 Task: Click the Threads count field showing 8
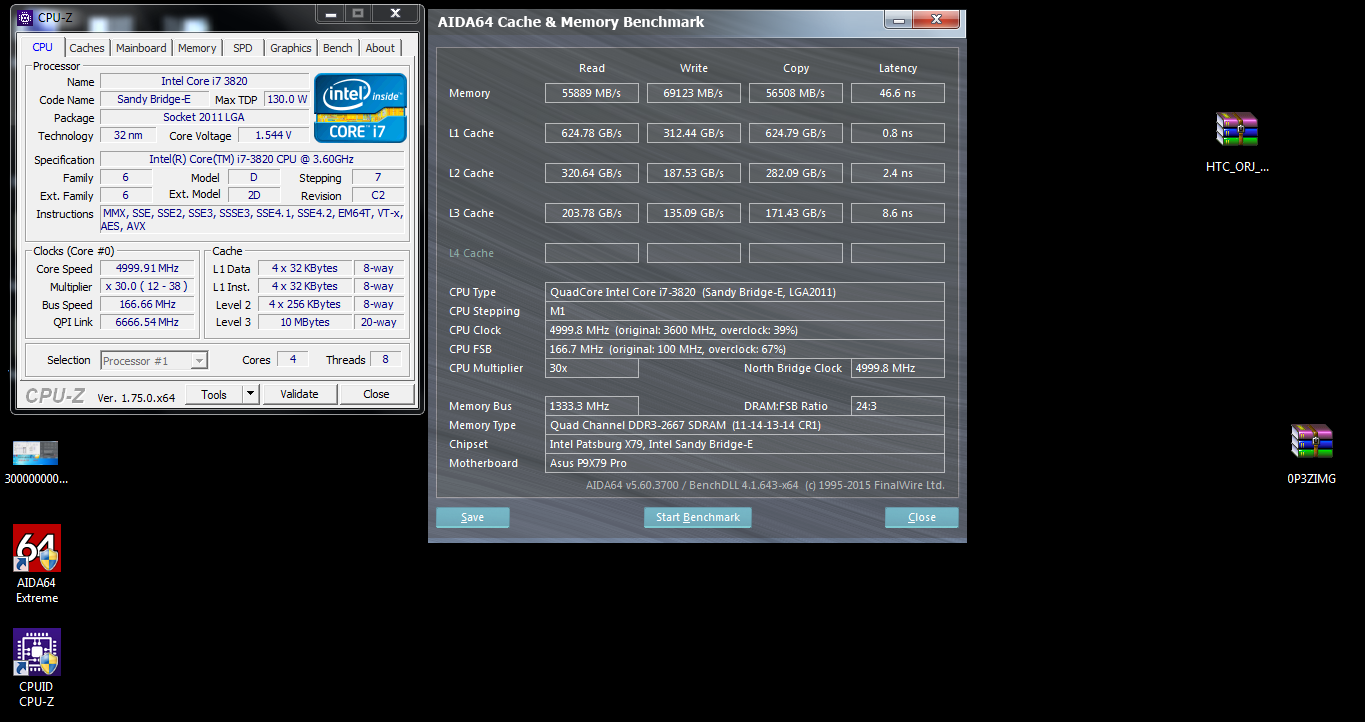pyautogui.click(x=385, y=359)
